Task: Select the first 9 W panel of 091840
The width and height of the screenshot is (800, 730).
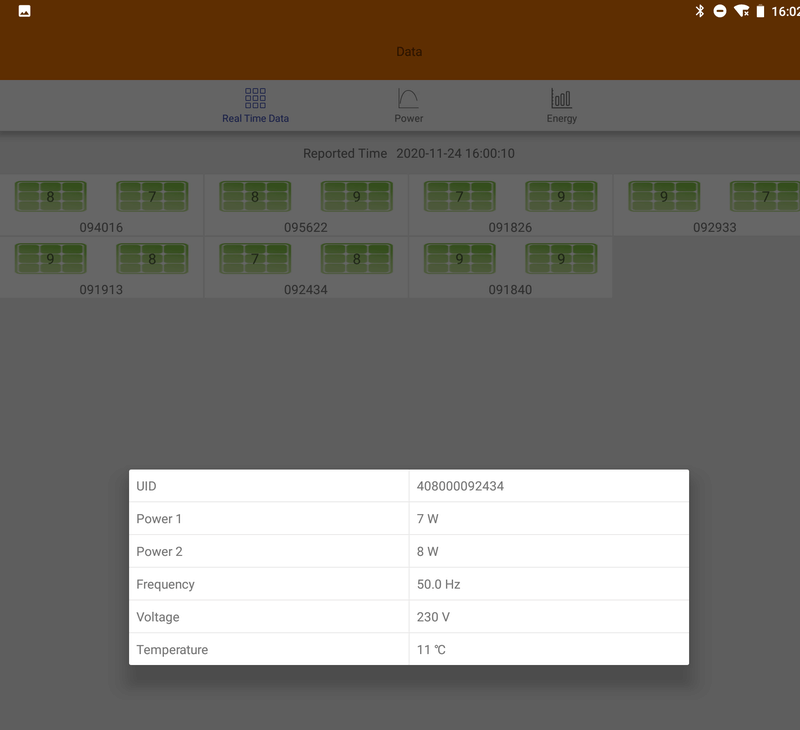Action: 460,259
